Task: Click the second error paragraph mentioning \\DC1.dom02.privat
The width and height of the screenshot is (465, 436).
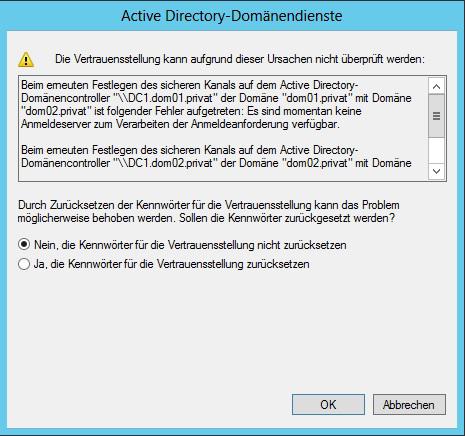Action: point(216,157)
